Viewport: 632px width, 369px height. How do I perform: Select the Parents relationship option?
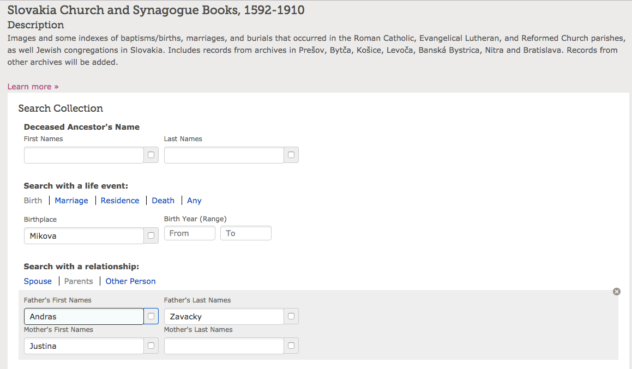tap(79, 281)
